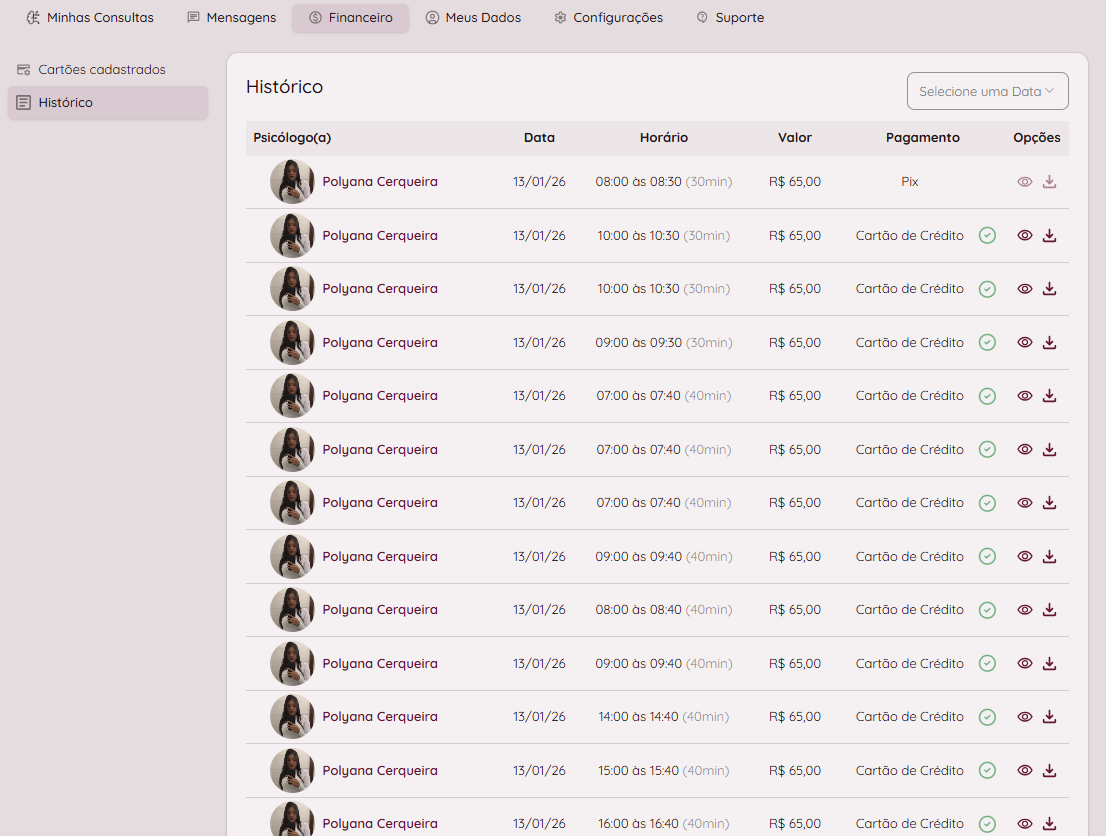This screenshot has height=836, width=1106.
Task: Click Polyana Cerqueira's photo in the Pix row
Action: tap(292, 182)
